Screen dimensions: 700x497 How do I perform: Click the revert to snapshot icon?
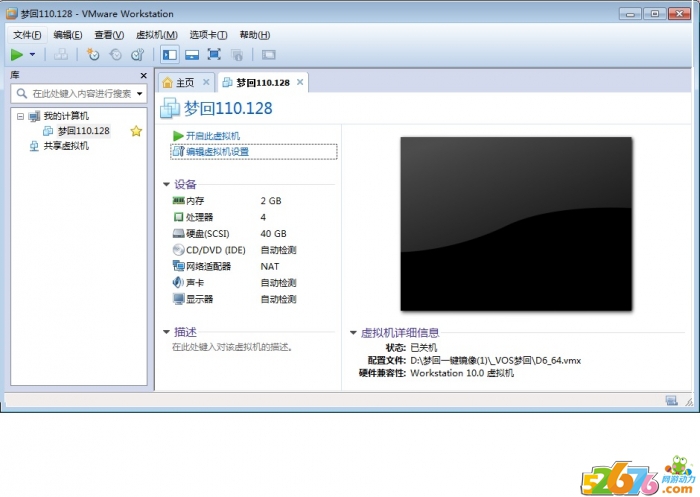click(116, 54)
